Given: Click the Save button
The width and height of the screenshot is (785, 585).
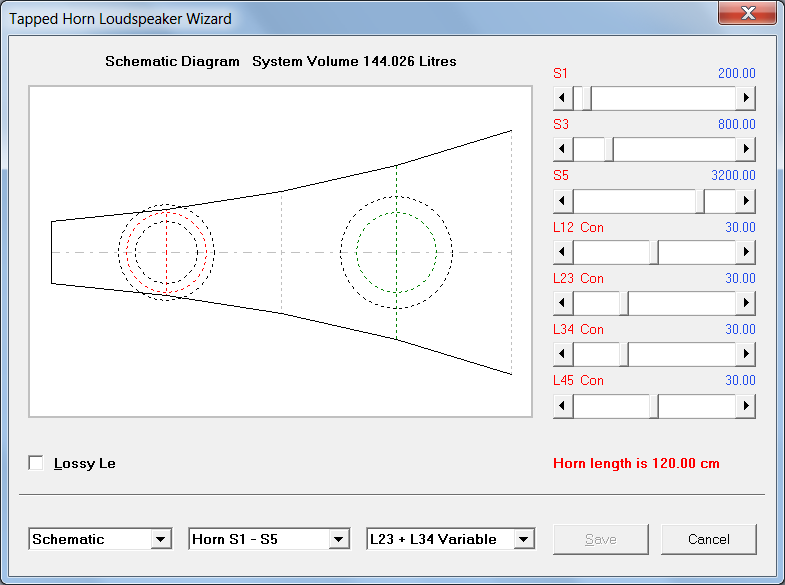Looking at the screenshot, I should tap(601, 539).
